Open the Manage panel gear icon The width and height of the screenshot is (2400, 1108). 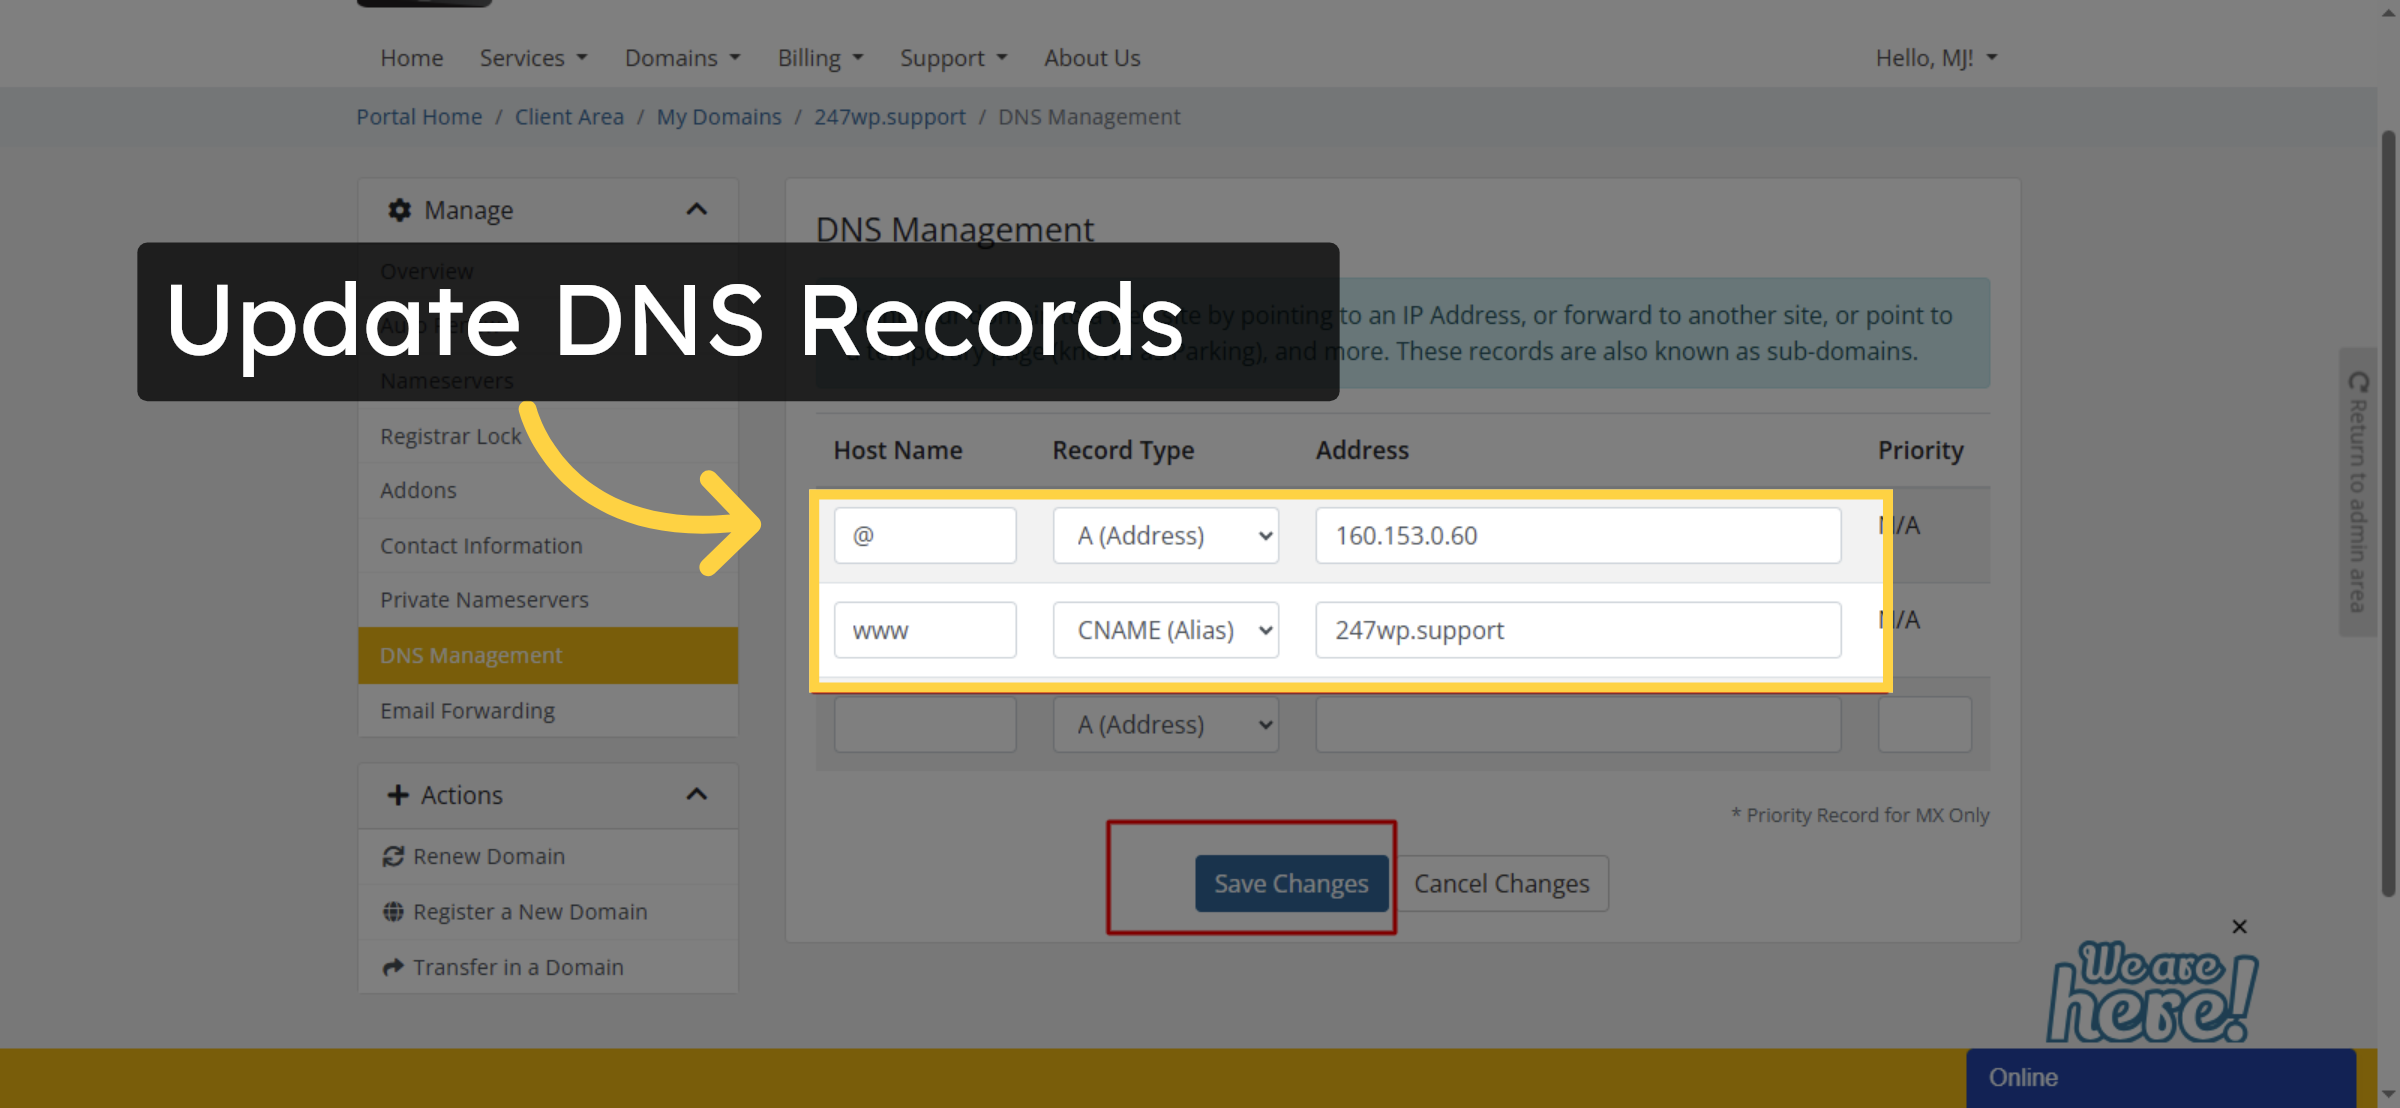(399, 210)
